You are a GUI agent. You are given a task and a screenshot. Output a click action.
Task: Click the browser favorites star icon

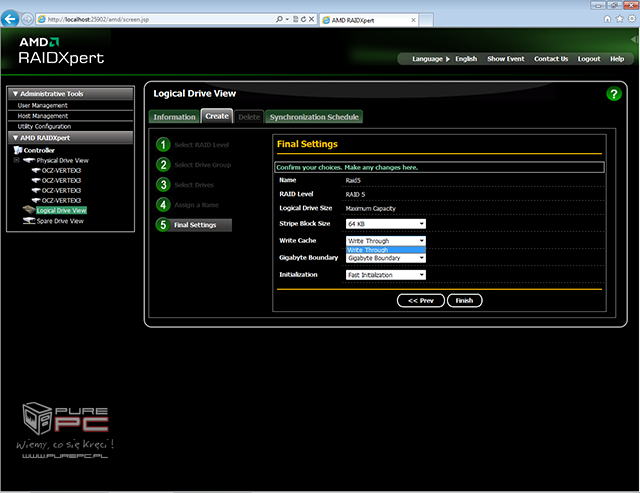[616, 19]
